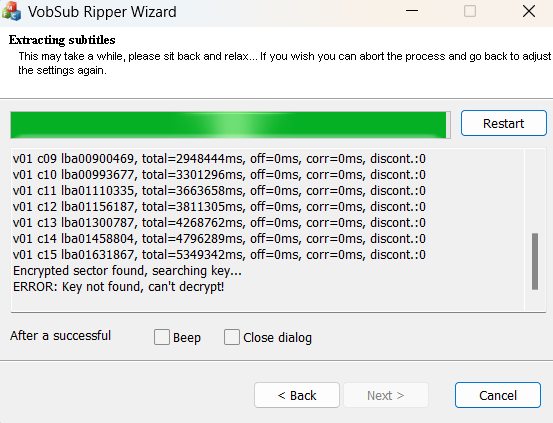Image resolution: width=553 pixels, height=423 pixels.
Task: Click the log scrollbar thumb
Action: [535, 261]
